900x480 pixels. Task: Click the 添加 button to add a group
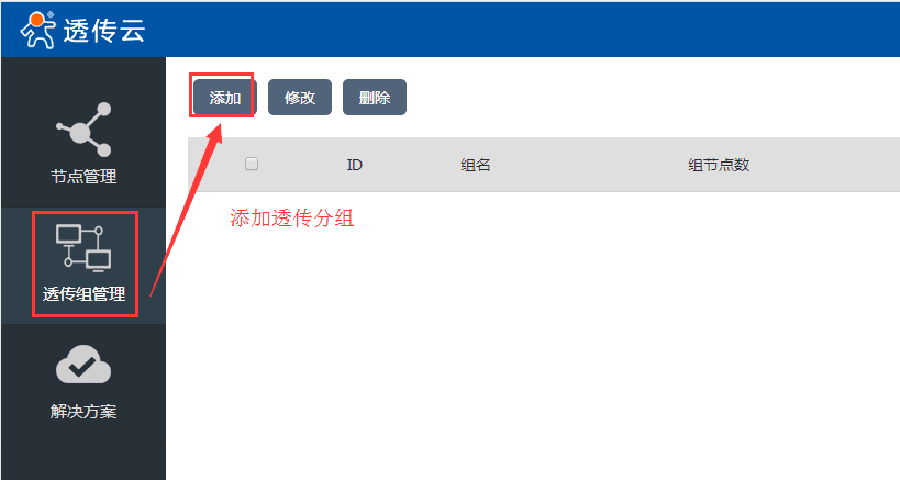click(x=224, y=97)
